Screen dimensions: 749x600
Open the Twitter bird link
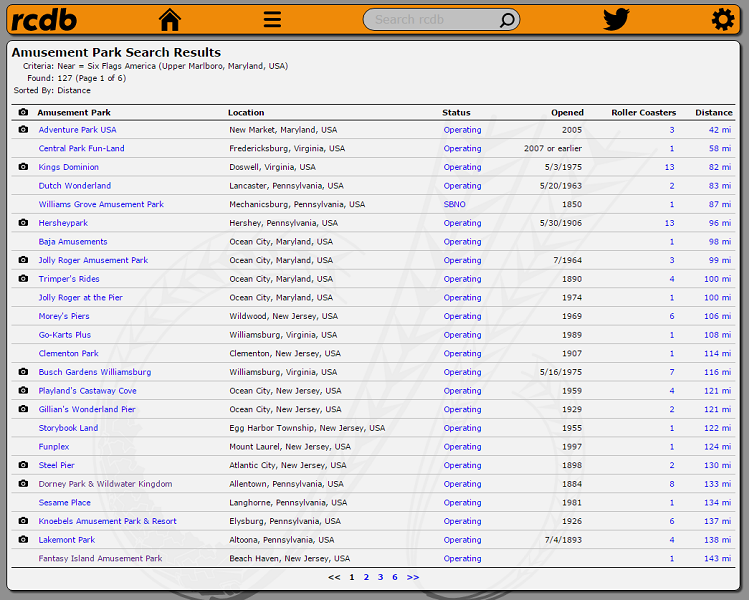[616, 20]
